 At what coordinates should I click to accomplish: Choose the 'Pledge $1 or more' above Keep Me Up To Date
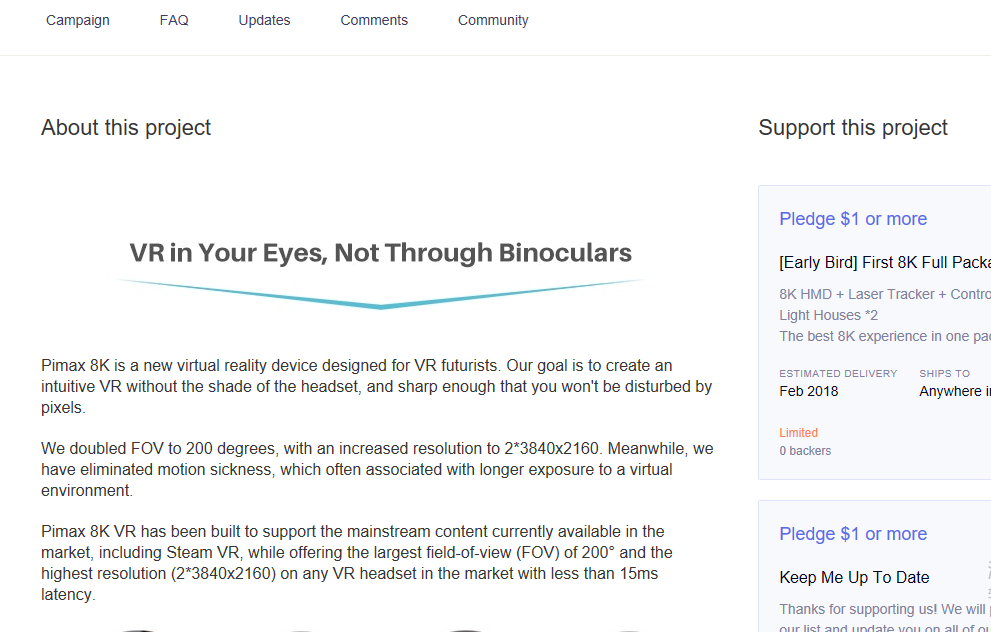click(853, 534)
